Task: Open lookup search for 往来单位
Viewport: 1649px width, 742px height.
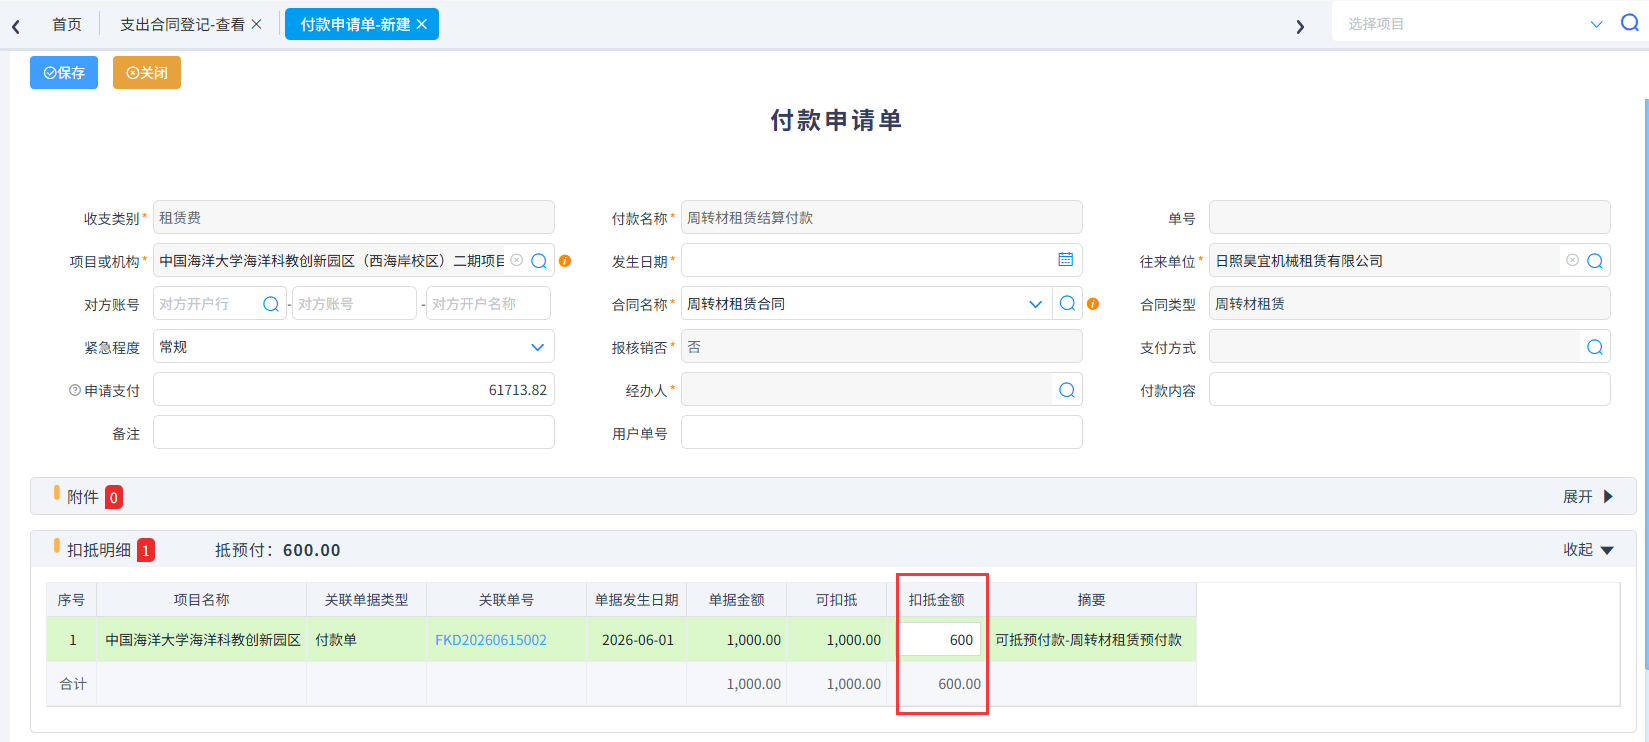Action: click(x=1595, y=261)
